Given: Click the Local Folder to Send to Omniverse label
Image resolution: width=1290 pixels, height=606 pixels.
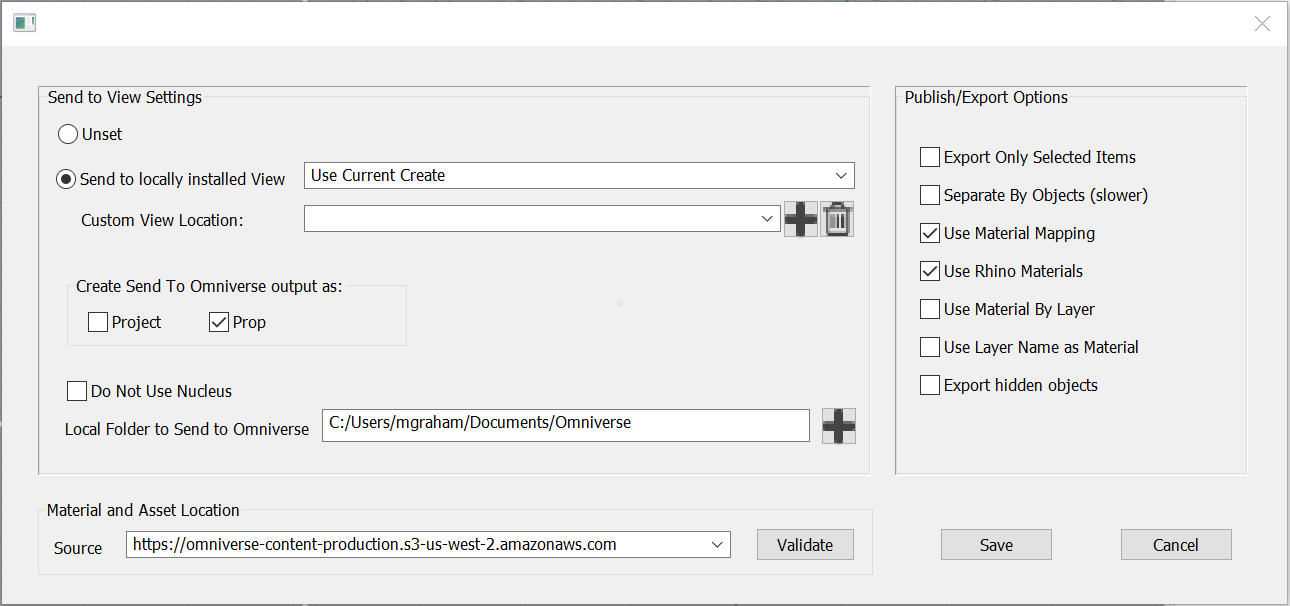Looking at the screenshot, I should pos(187,429).
